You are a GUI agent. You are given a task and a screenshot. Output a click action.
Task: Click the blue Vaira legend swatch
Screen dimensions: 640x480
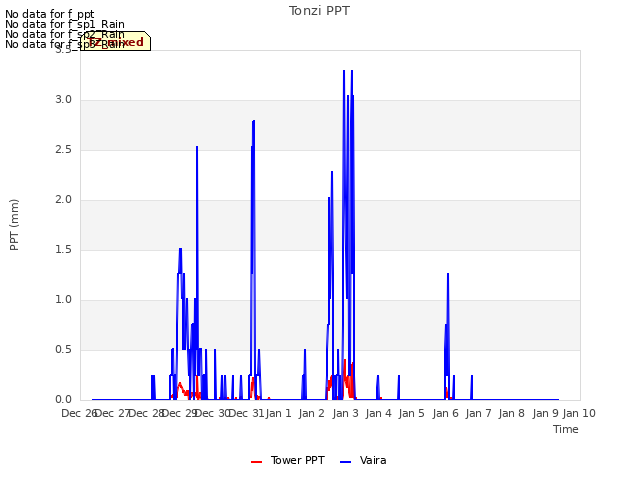pos(345,462)
